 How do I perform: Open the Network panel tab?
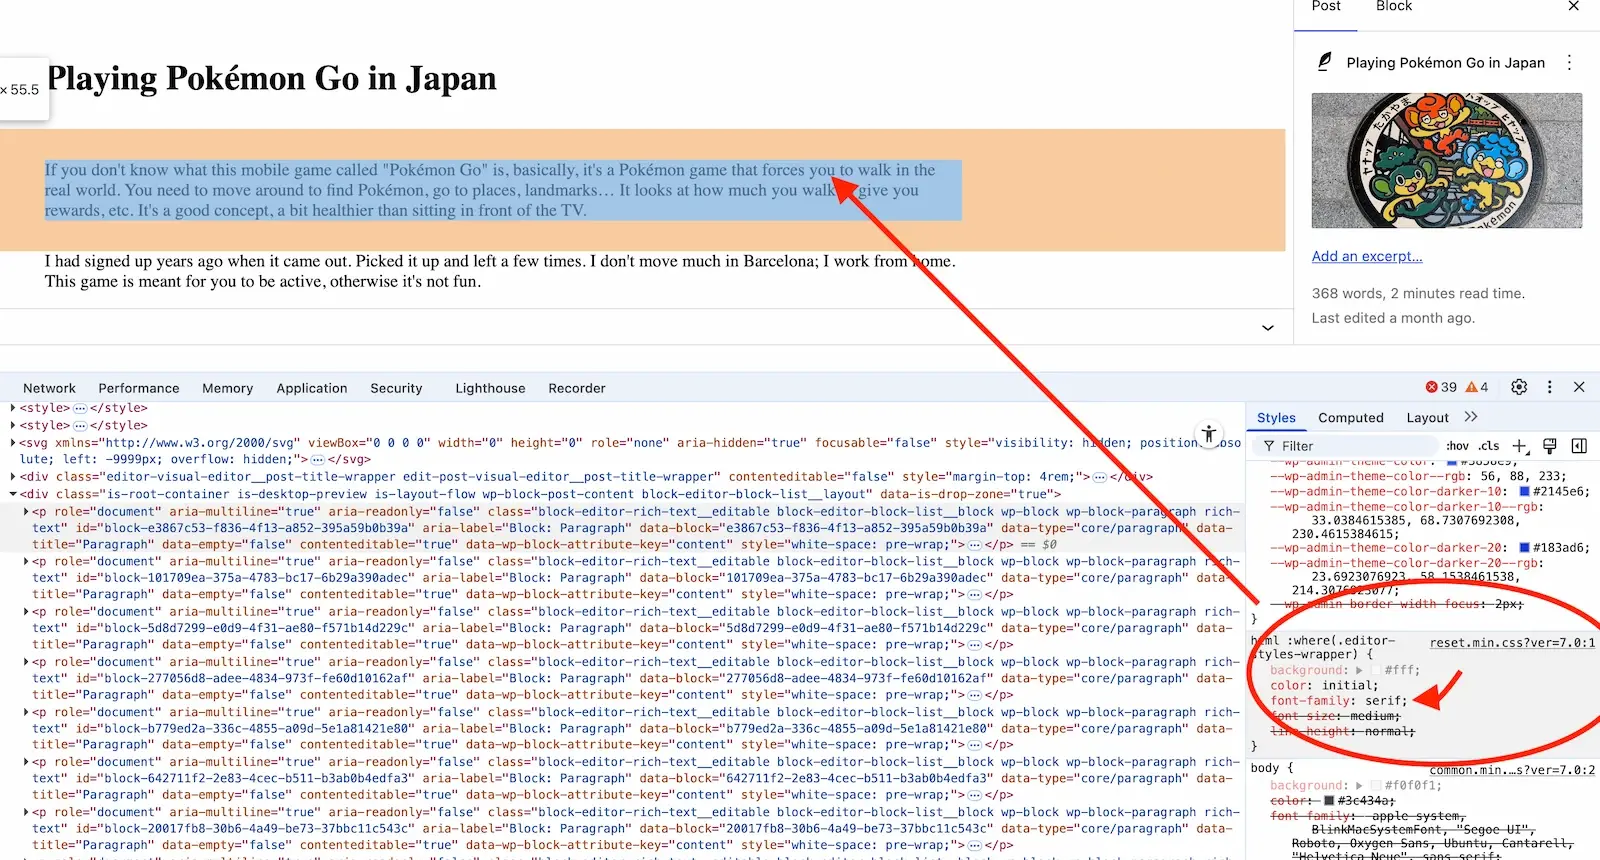pyautogui.click(x=49, y=388)
